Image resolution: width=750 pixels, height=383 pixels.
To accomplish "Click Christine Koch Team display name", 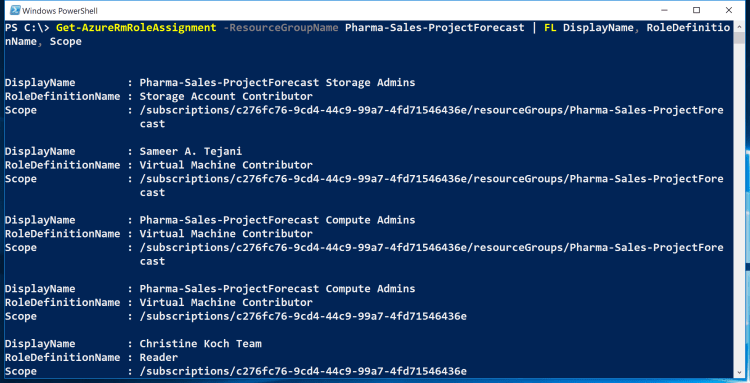I will pyautogui.click(x=200, y=344).
